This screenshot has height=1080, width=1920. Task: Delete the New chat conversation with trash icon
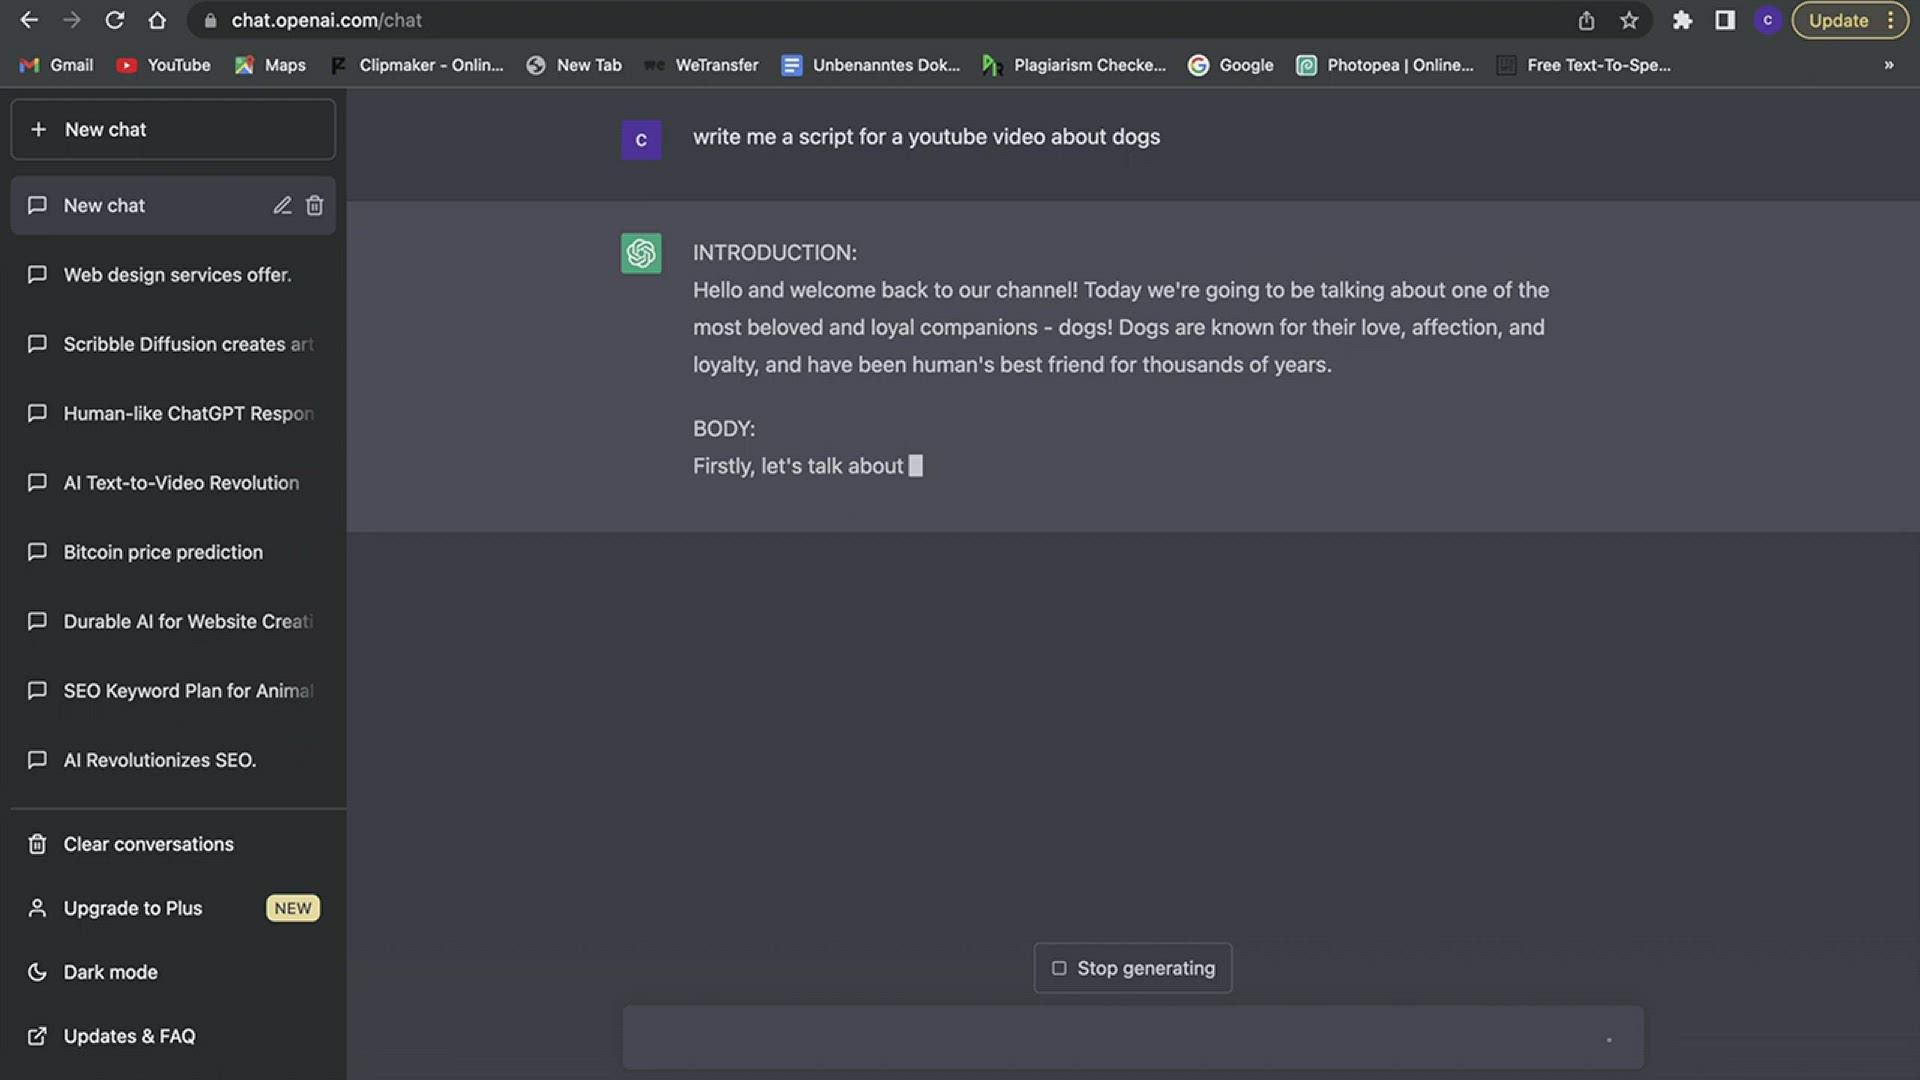[x=314, y=206]
